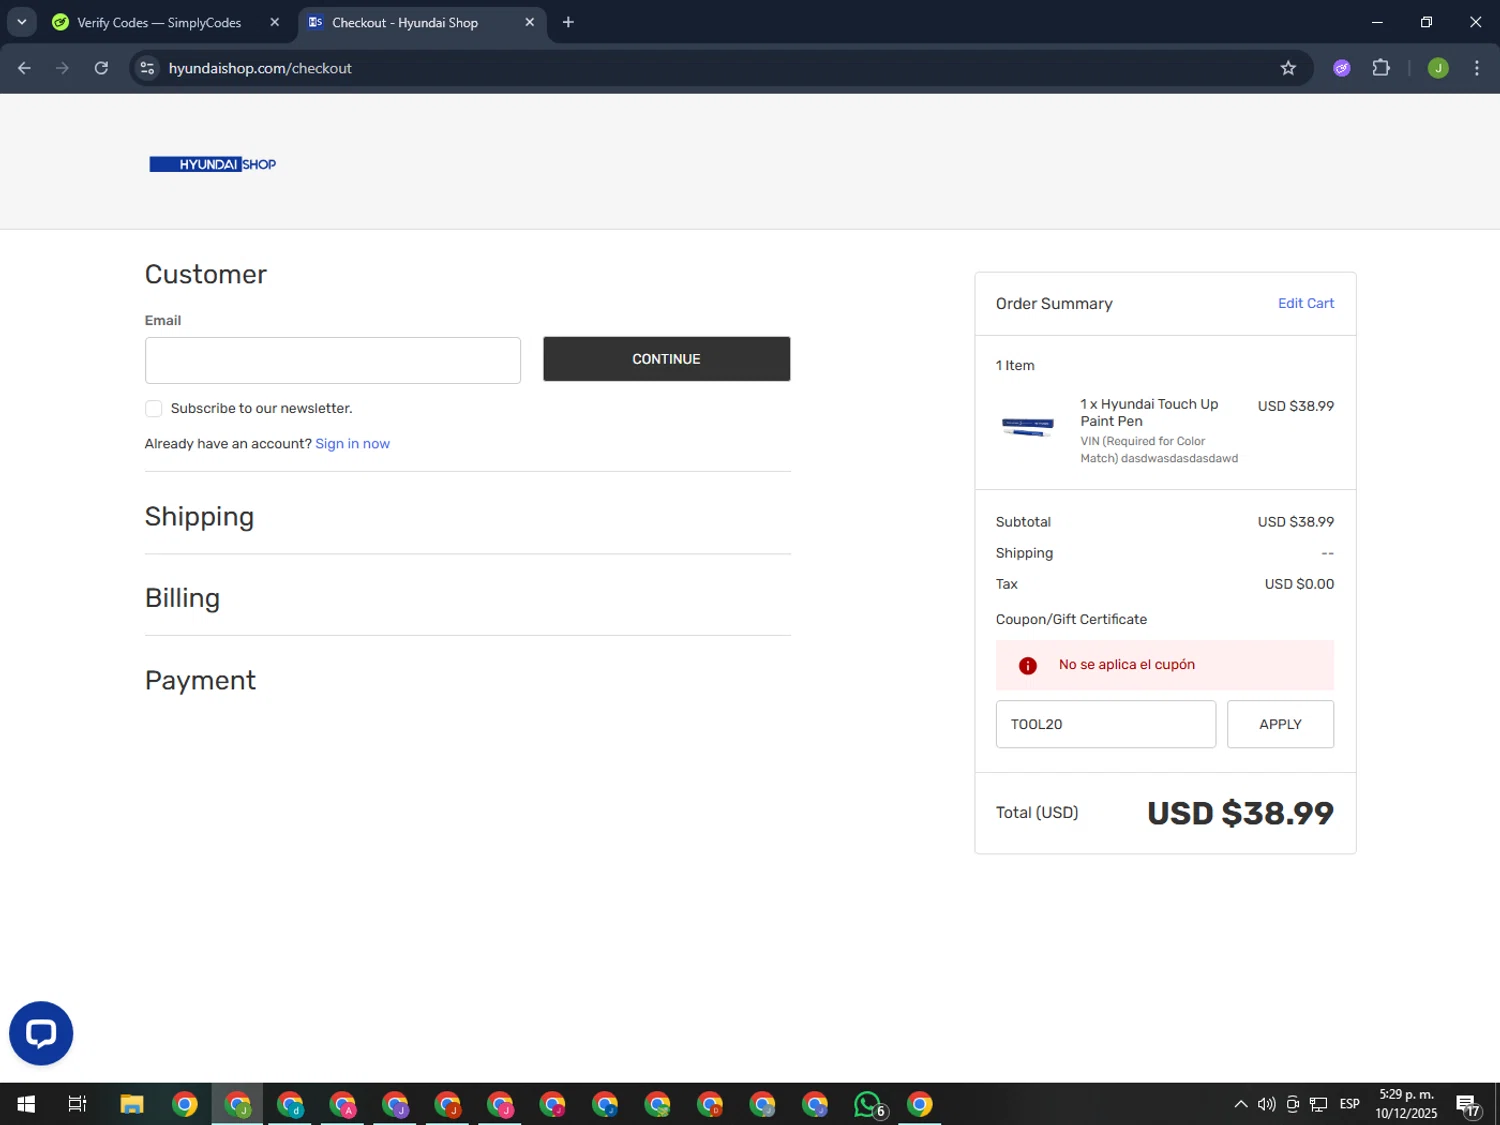This screenshot has width=1500, height=1125.
Task: Click the "Total (USD)" label
Action: [1037, 812]
